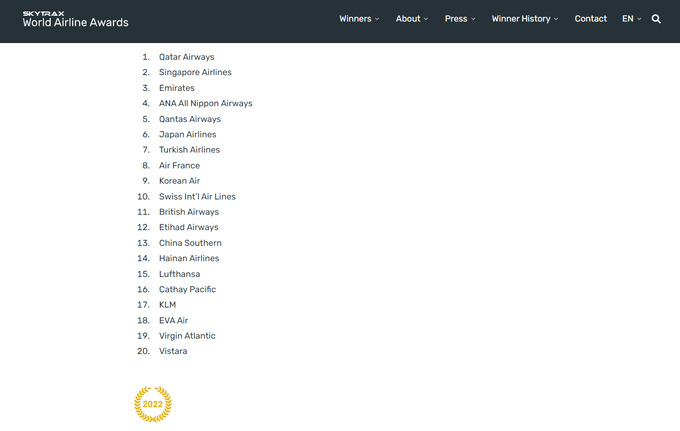680x431 pixels.
Task: Select Swiss Int'l Air Lines entry
Action: click(x=197, y=197)
